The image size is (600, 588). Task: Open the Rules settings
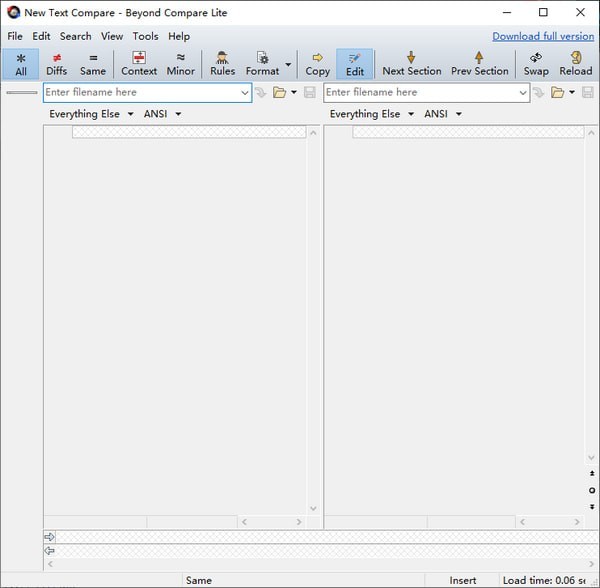click(222, 64)
